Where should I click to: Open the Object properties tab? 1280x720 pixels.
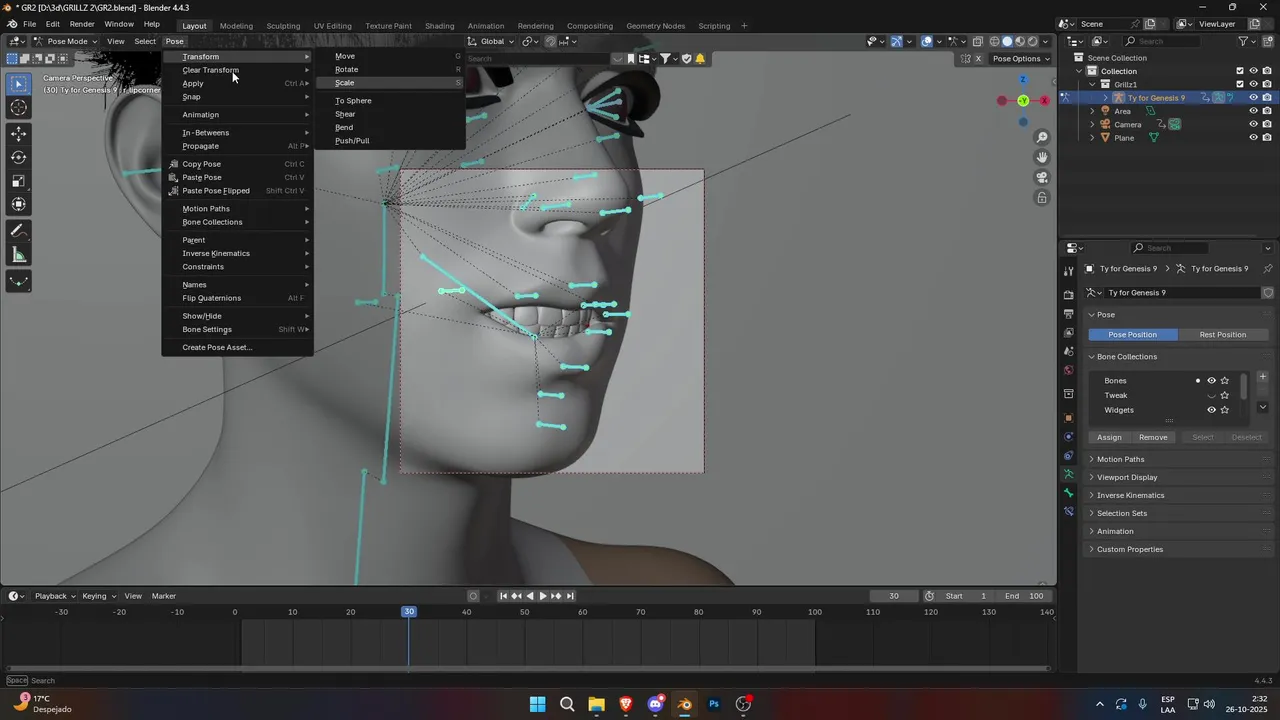[x=1069, y=417]
